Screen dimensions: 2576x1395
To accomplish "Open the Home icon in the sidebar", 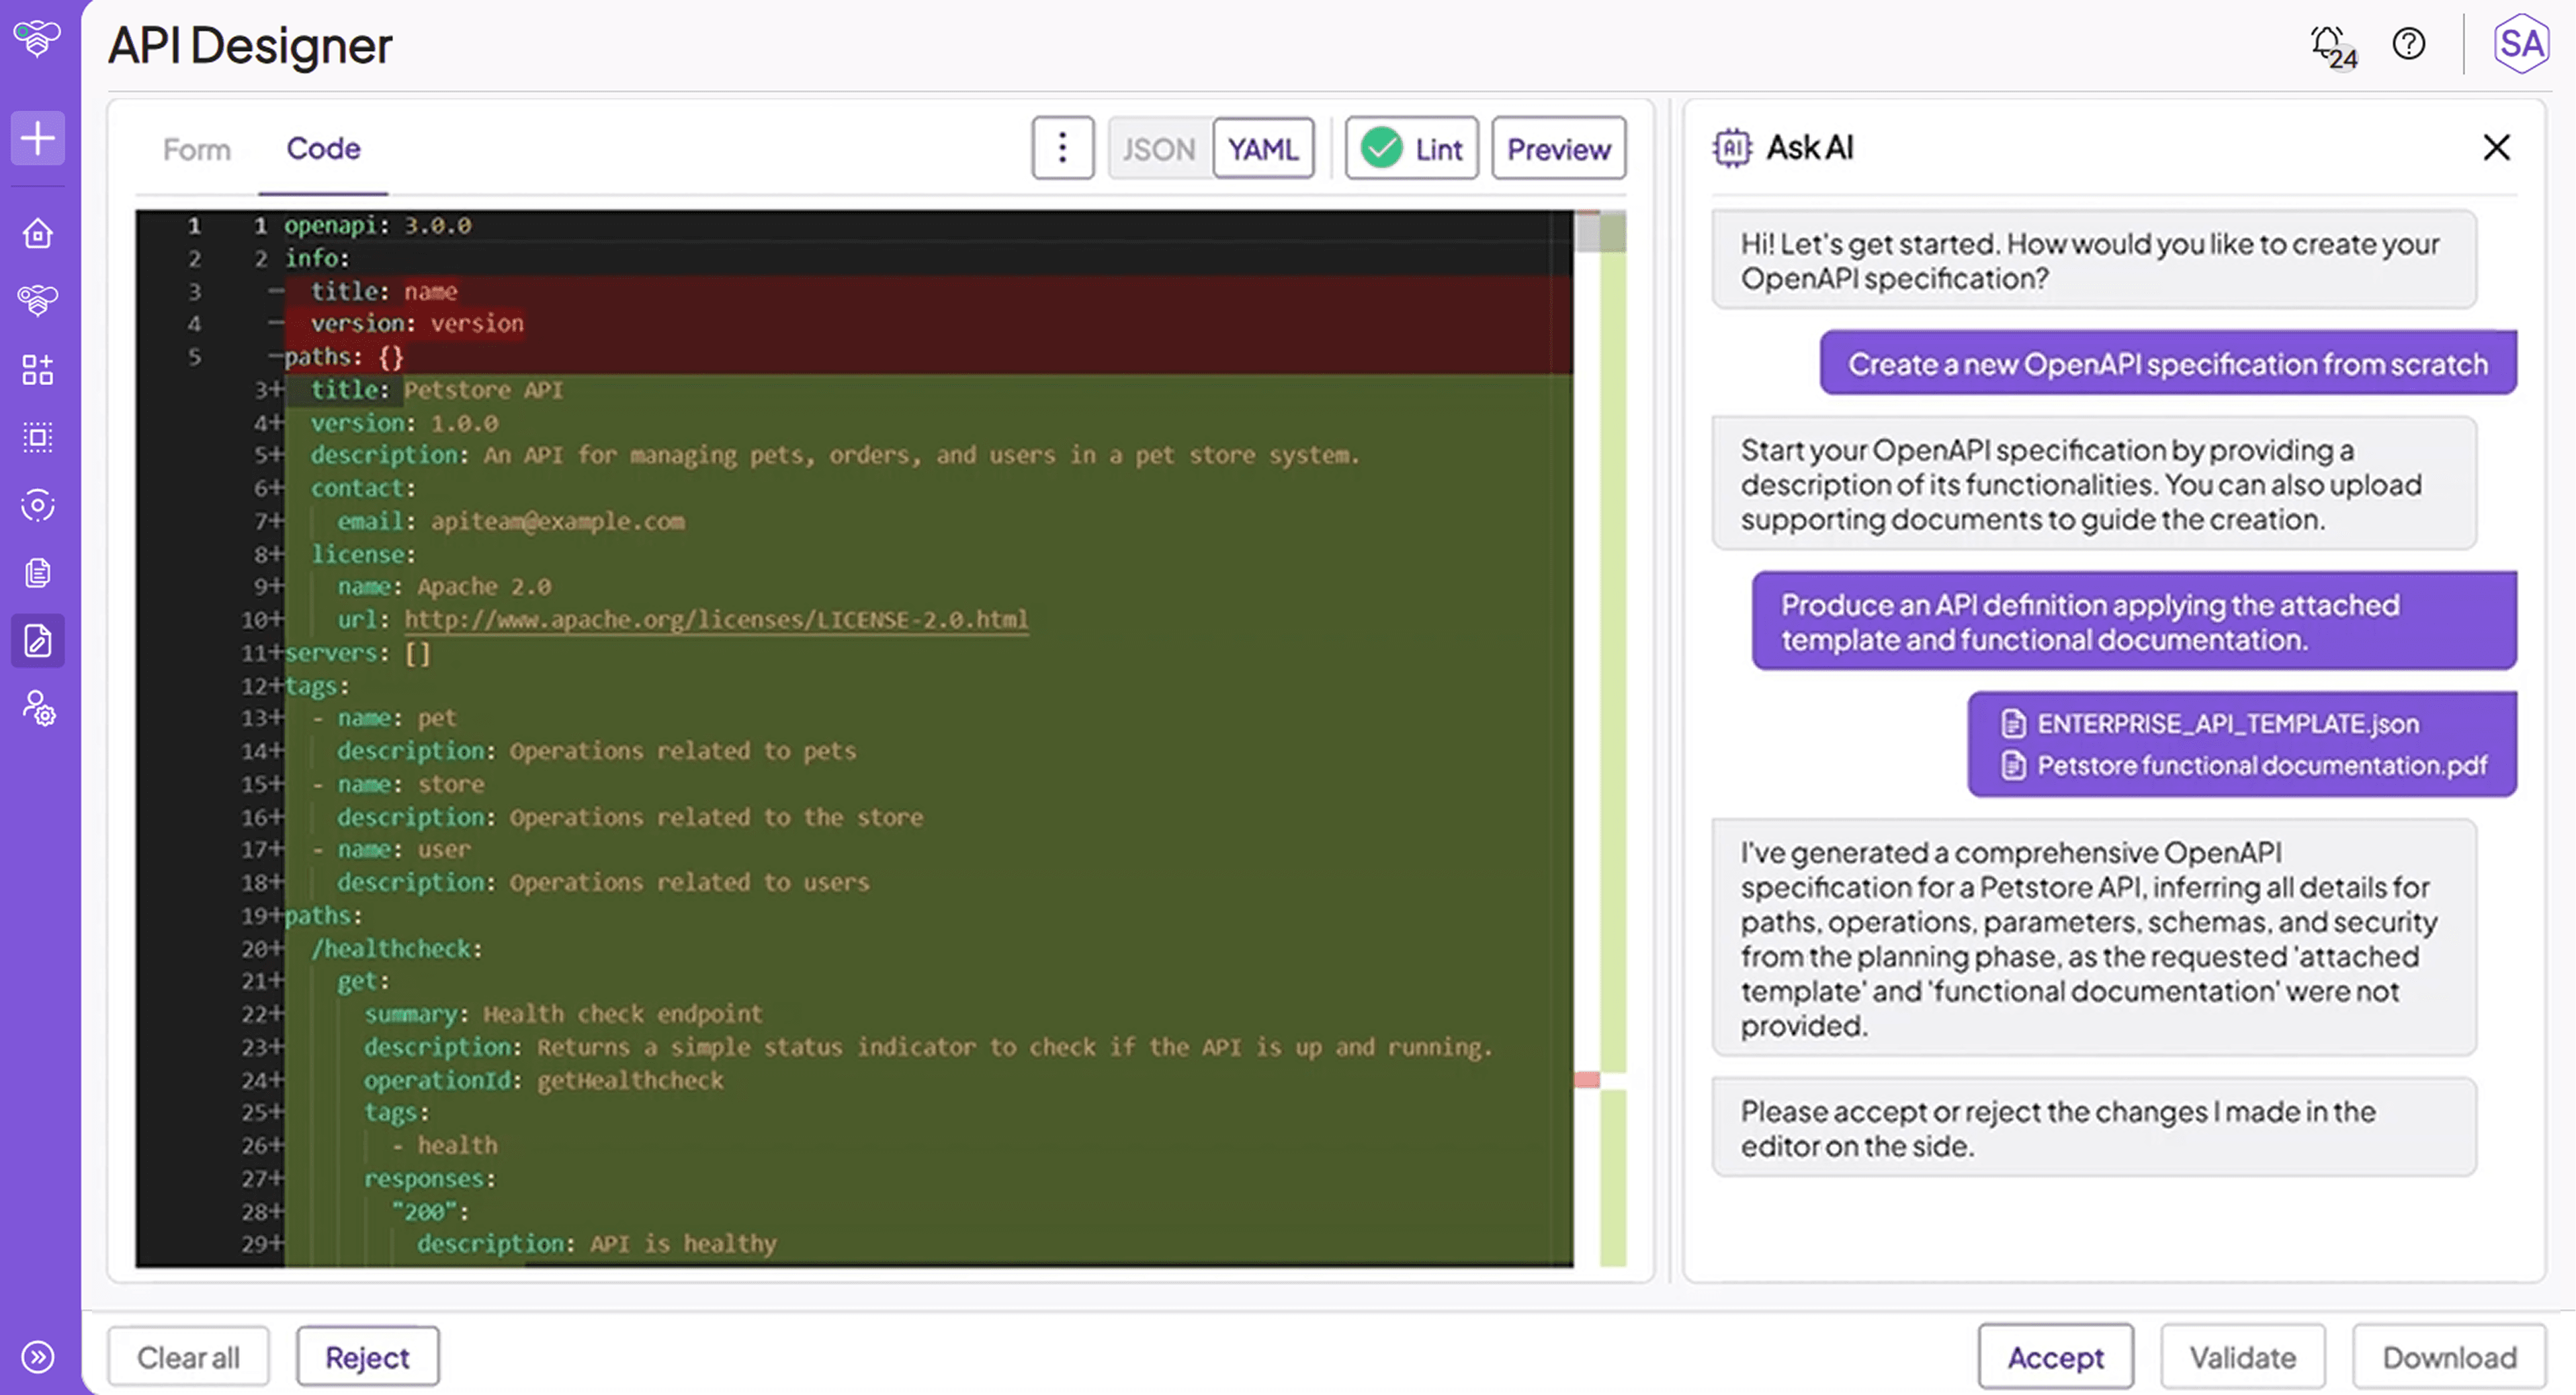I will pyautogui.click(x=38, y=233).
